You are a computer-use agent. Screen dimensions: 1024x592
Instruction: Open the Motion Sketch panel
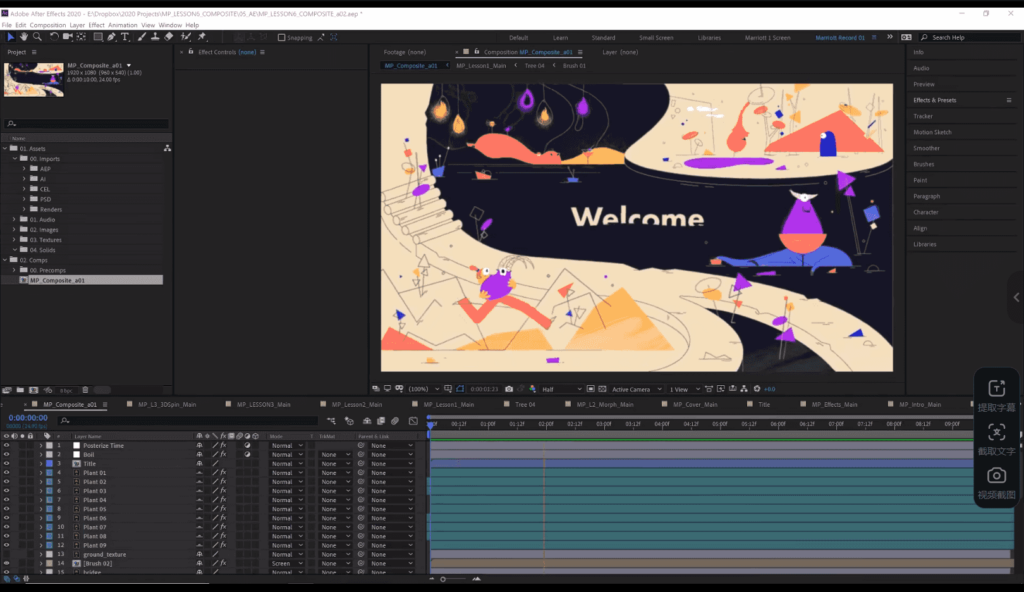click(933, 132)
